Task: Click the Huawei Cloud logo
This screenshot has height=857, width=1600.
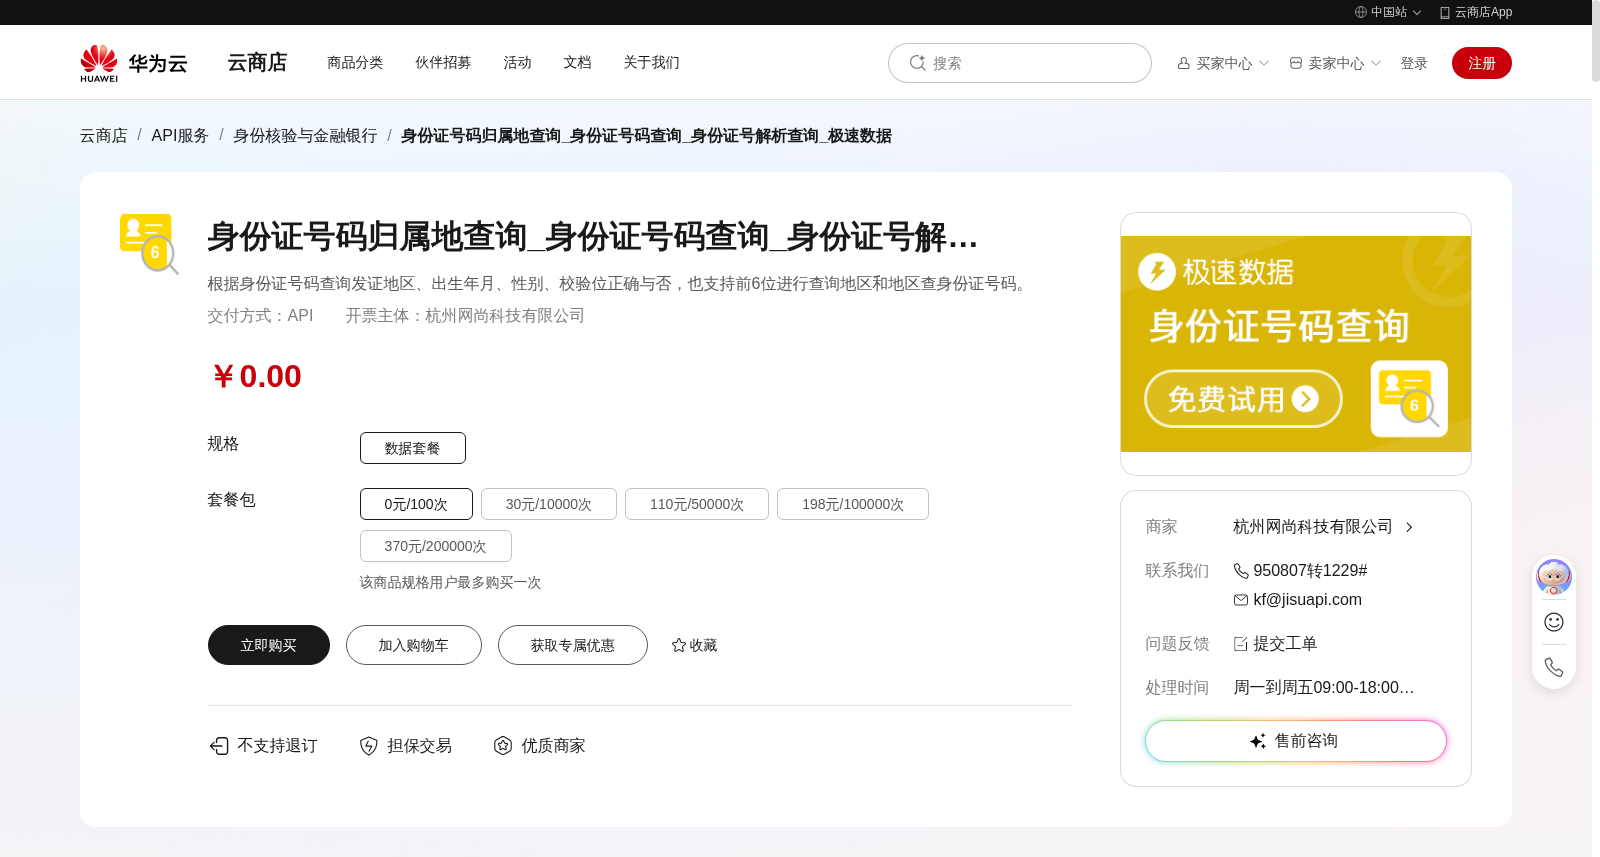Action: coord(134,63)
